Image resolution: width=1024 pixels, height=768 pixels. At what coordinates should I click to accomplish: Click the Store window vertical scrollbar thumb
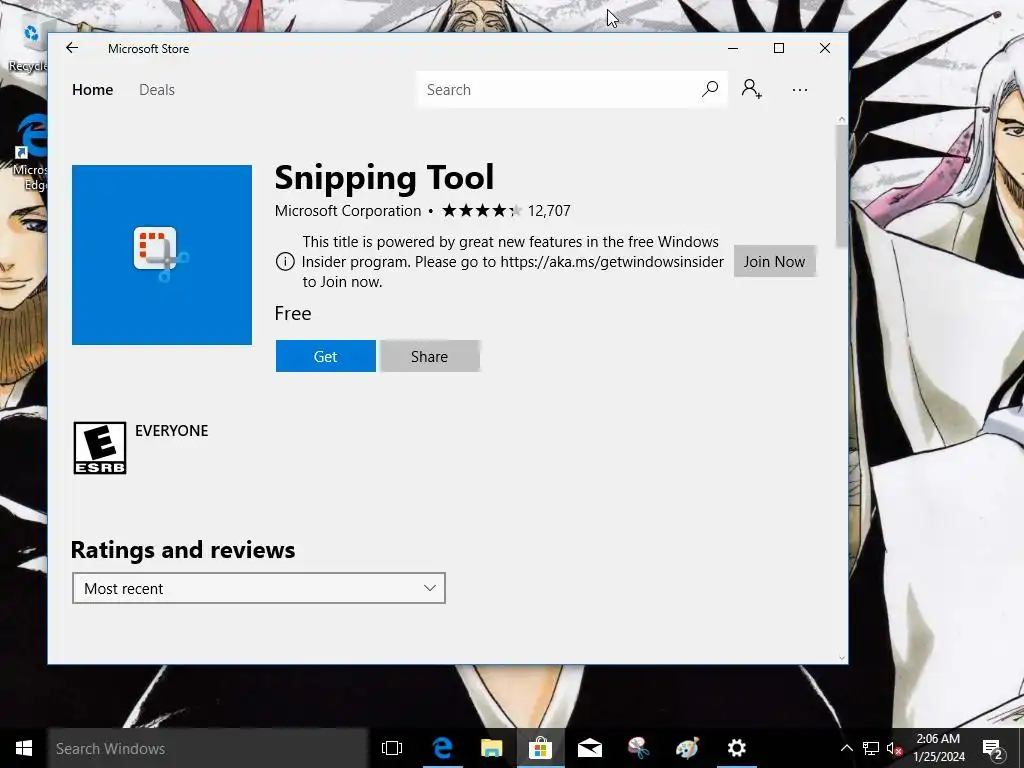[x=841, y=187]
